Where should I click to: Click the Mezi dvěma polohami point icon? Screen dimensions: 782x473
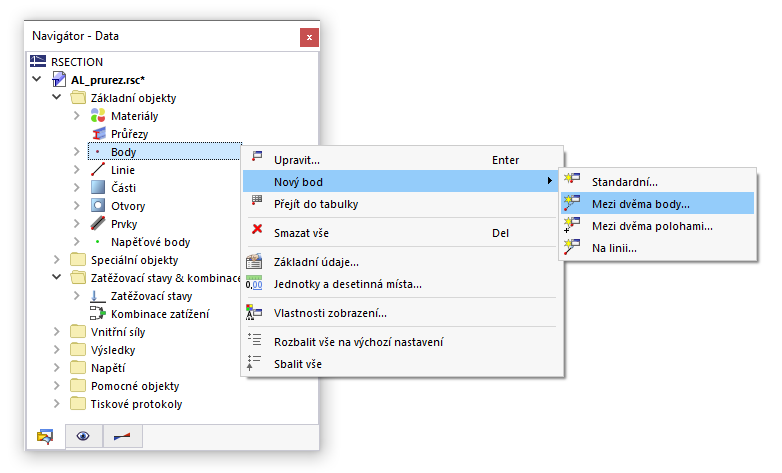tap(572, 225)
